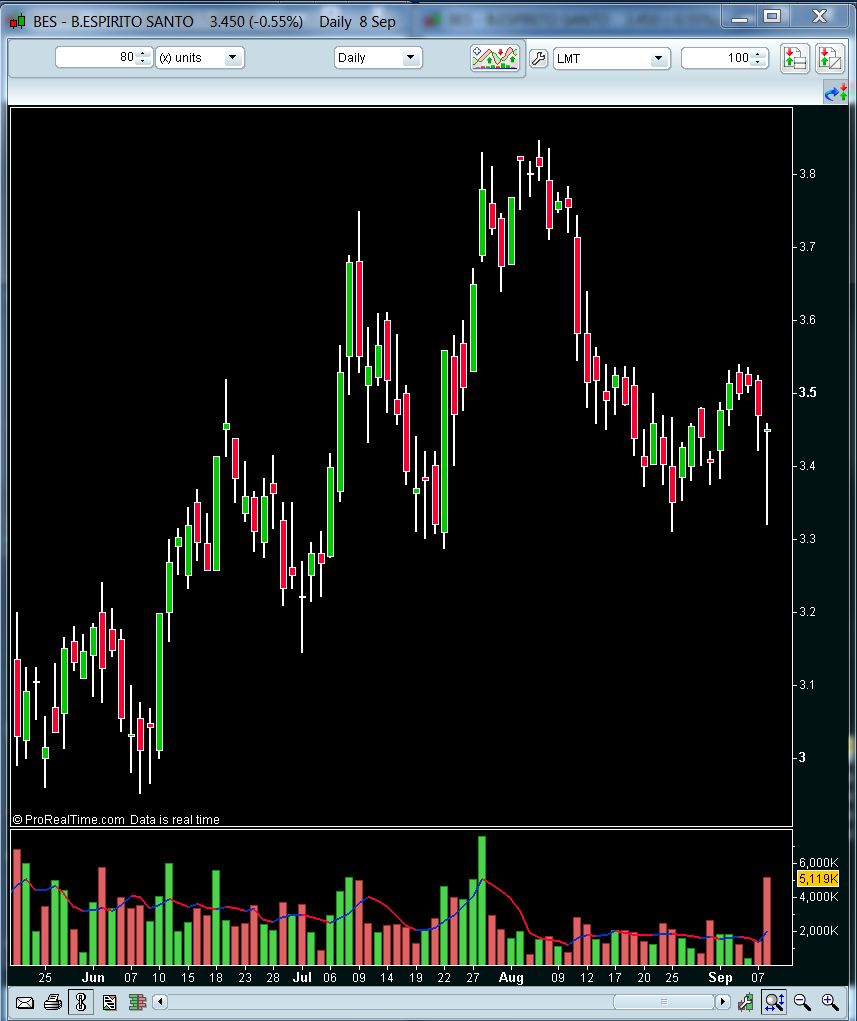Click the 28 date label on axis

pos(273,977)
